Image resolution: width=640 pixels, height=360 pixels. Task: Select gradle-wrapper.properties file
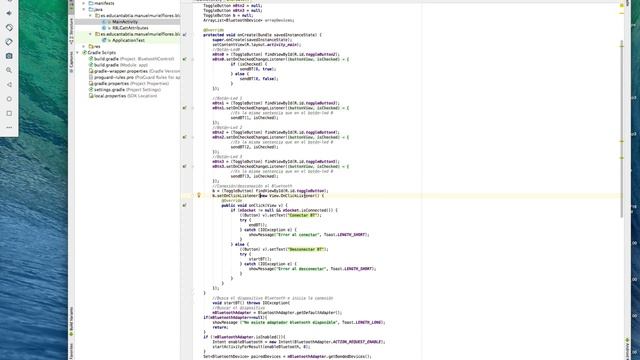click(137, 71)
